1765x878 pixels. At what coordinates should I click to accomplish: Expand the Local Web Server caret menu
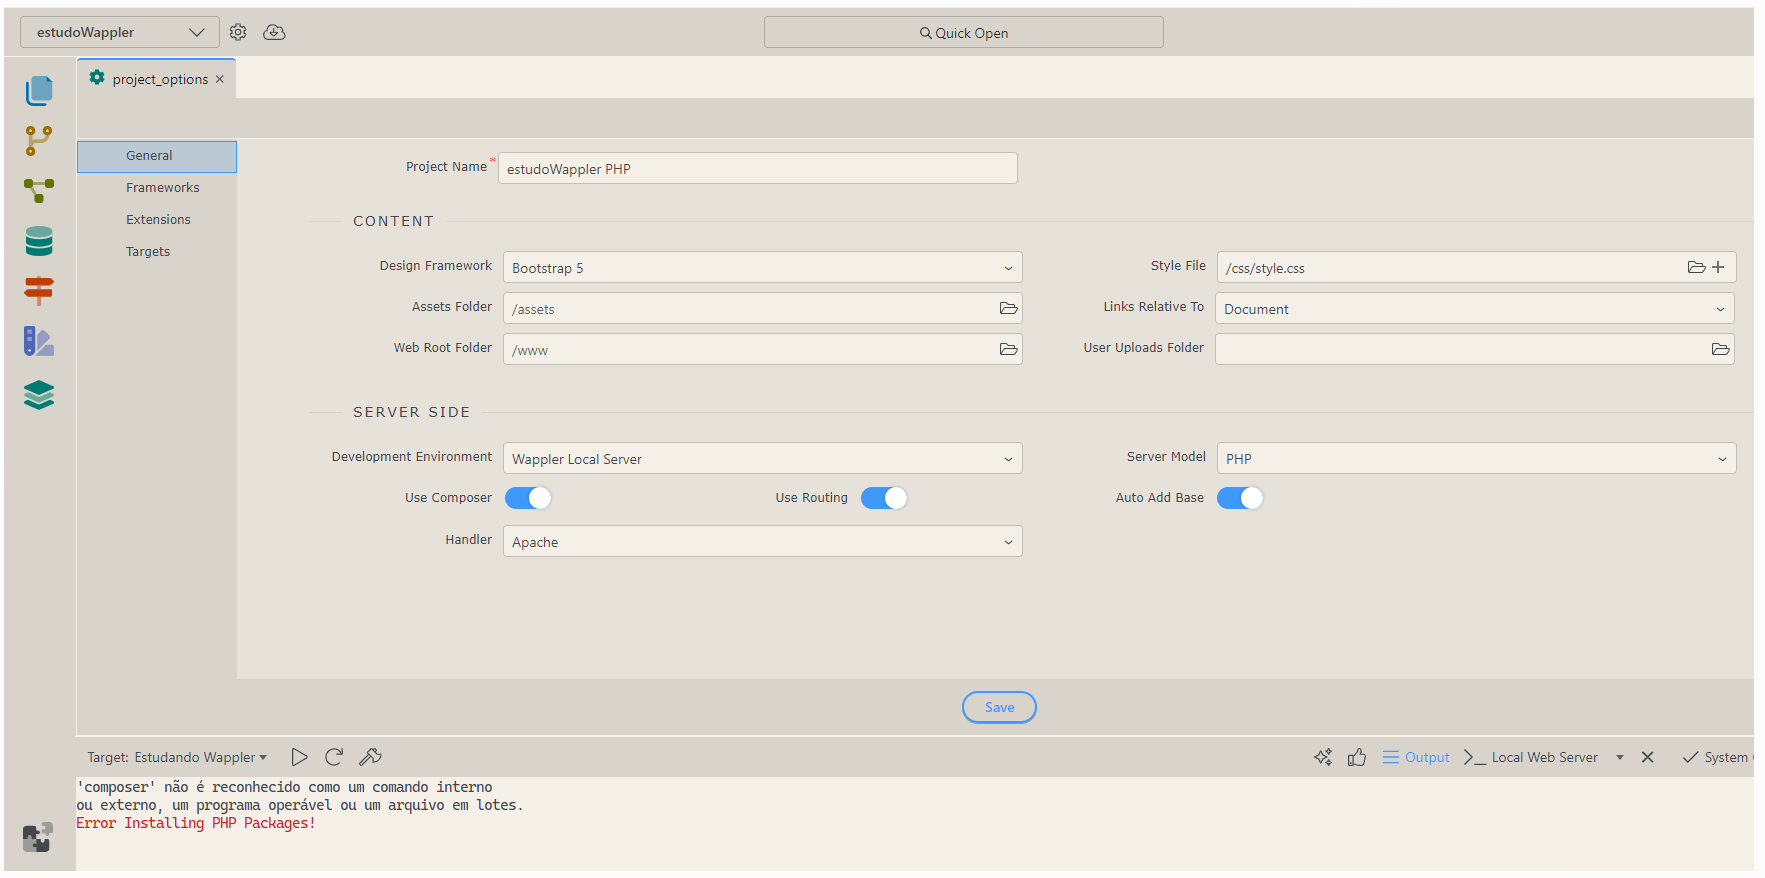1620,757
